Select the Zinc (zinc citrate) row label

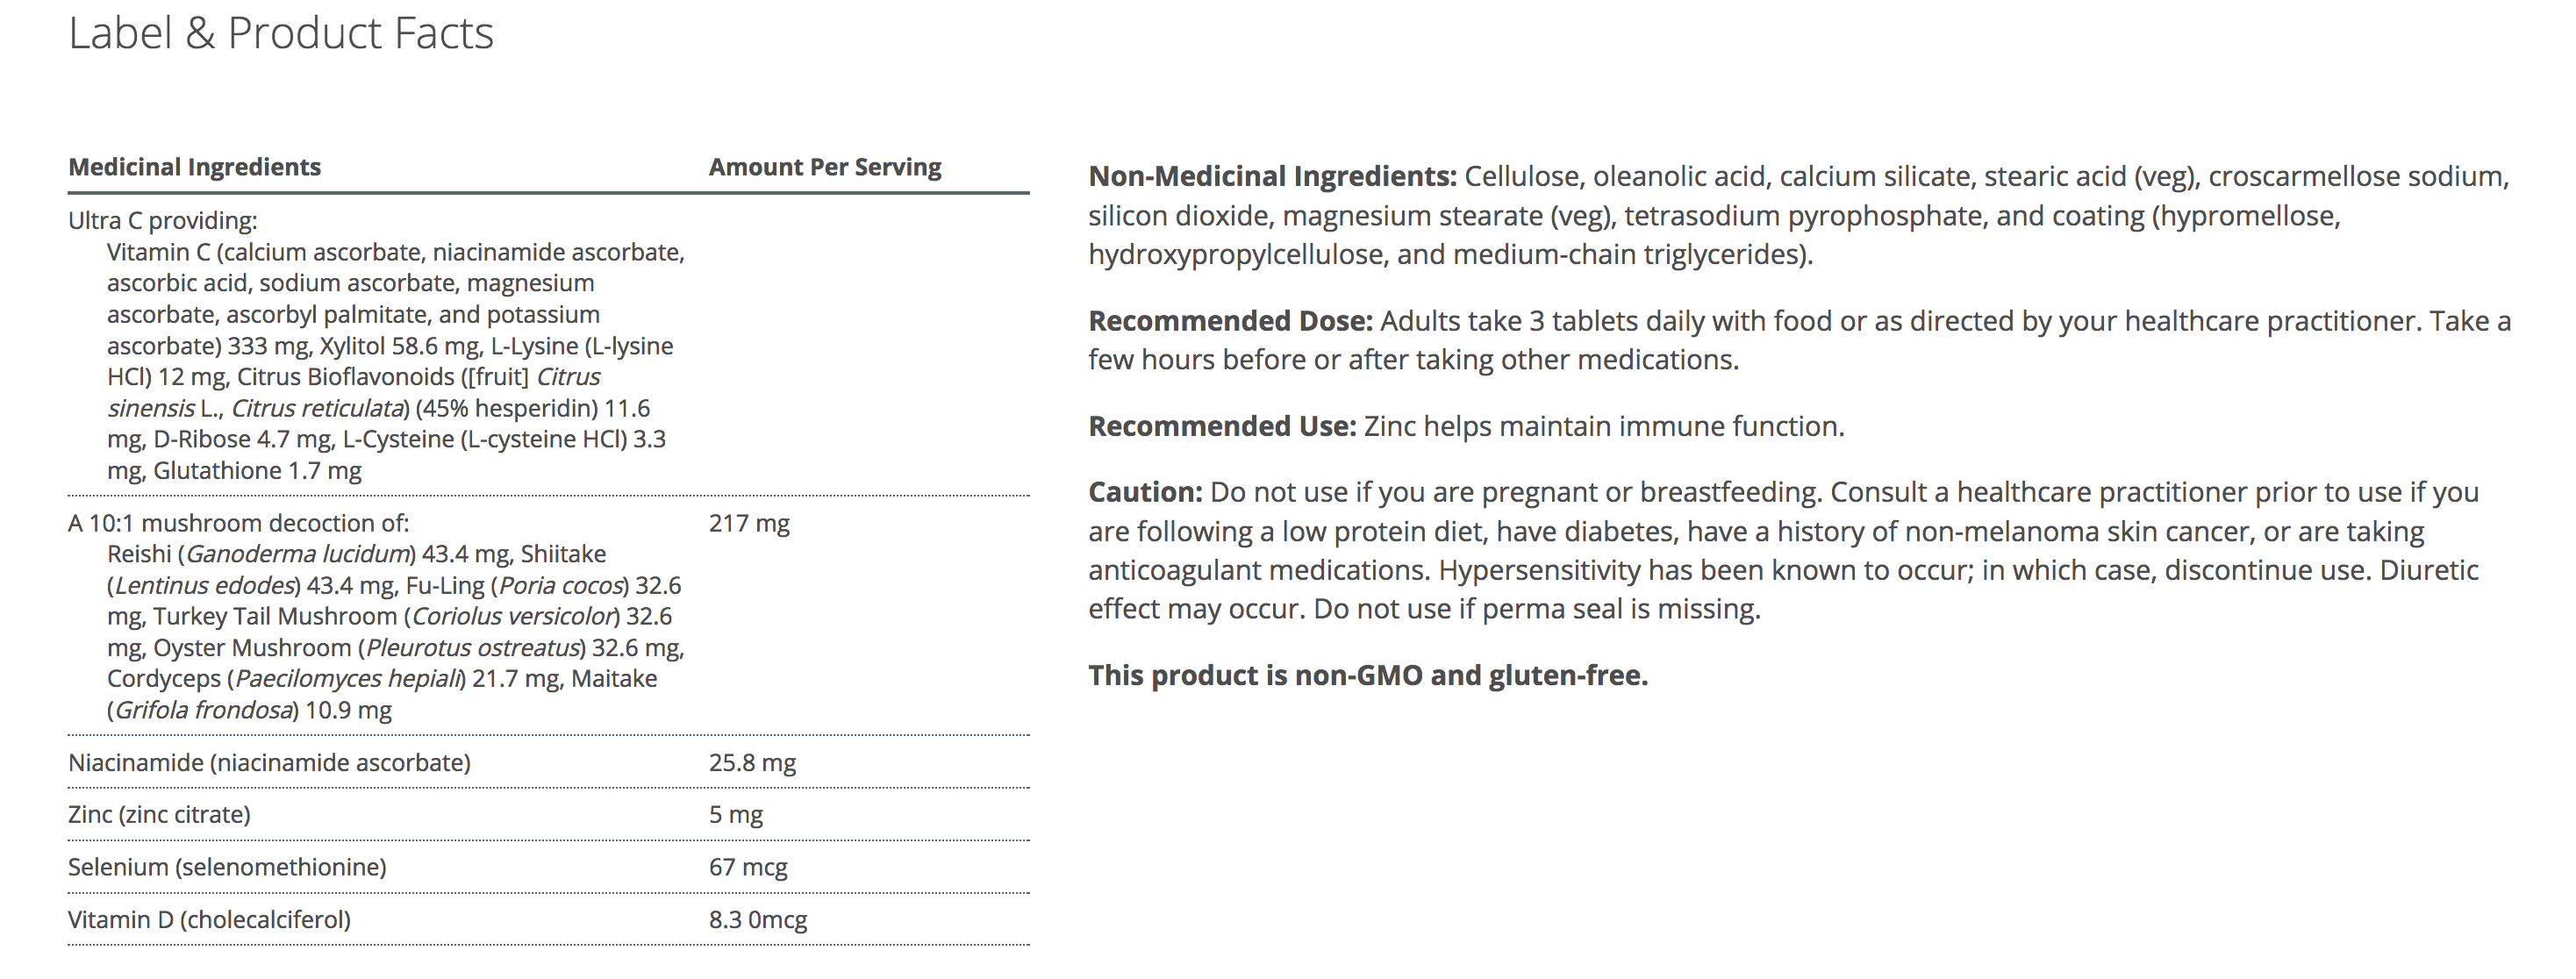point(159,814)
